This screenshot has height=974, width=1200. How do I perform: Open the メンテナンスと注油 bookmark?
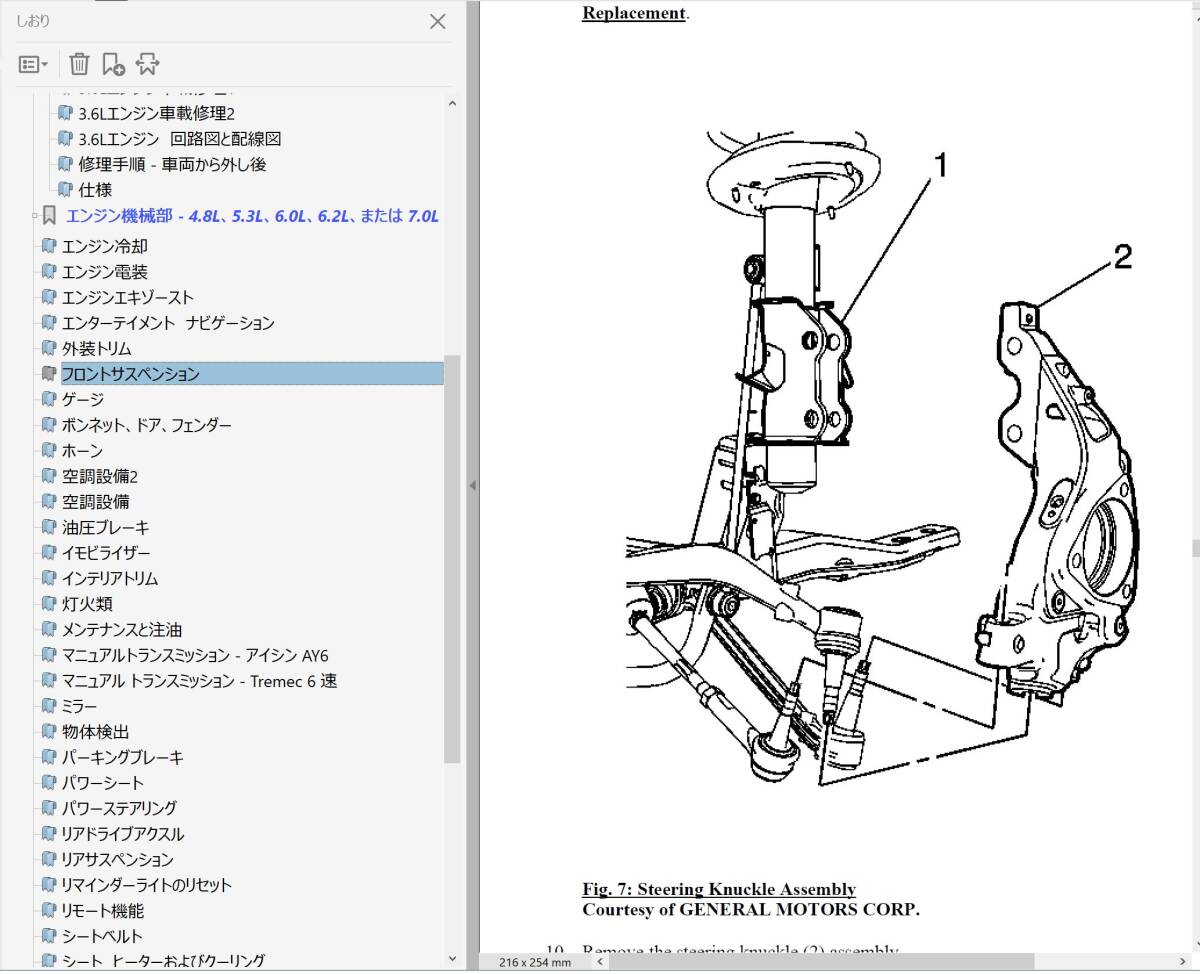[121, 630]
